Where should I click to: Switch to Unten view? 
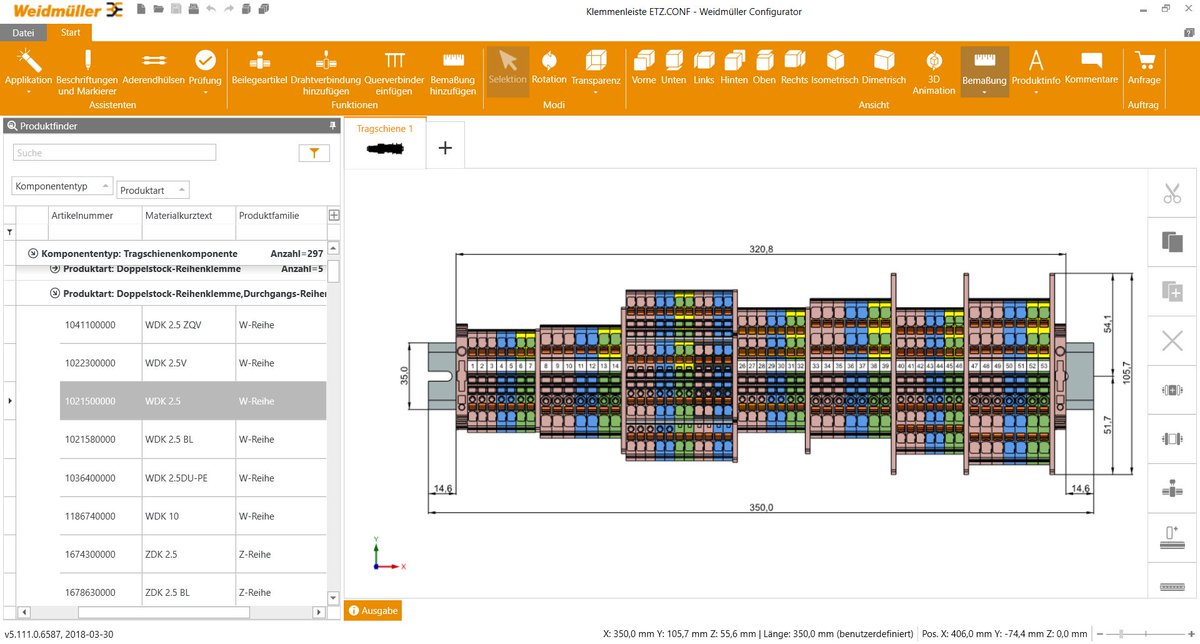click(x=674, y=67)
